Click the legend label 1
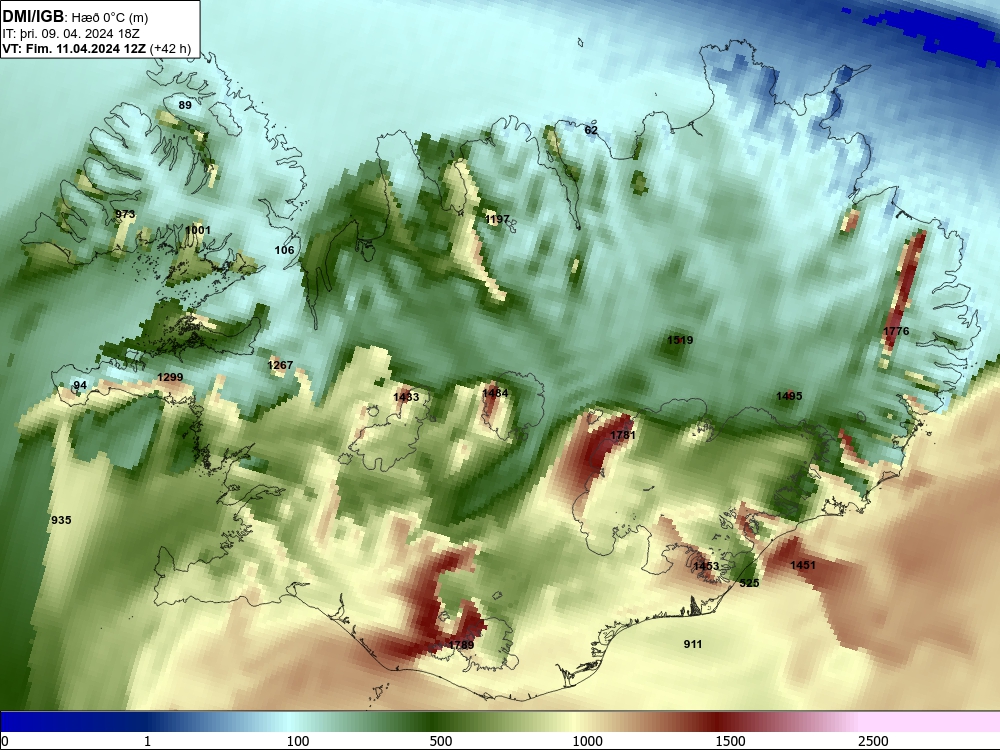Image resolution: width=1000 pixels, height=750 pixels. (147, 741)
